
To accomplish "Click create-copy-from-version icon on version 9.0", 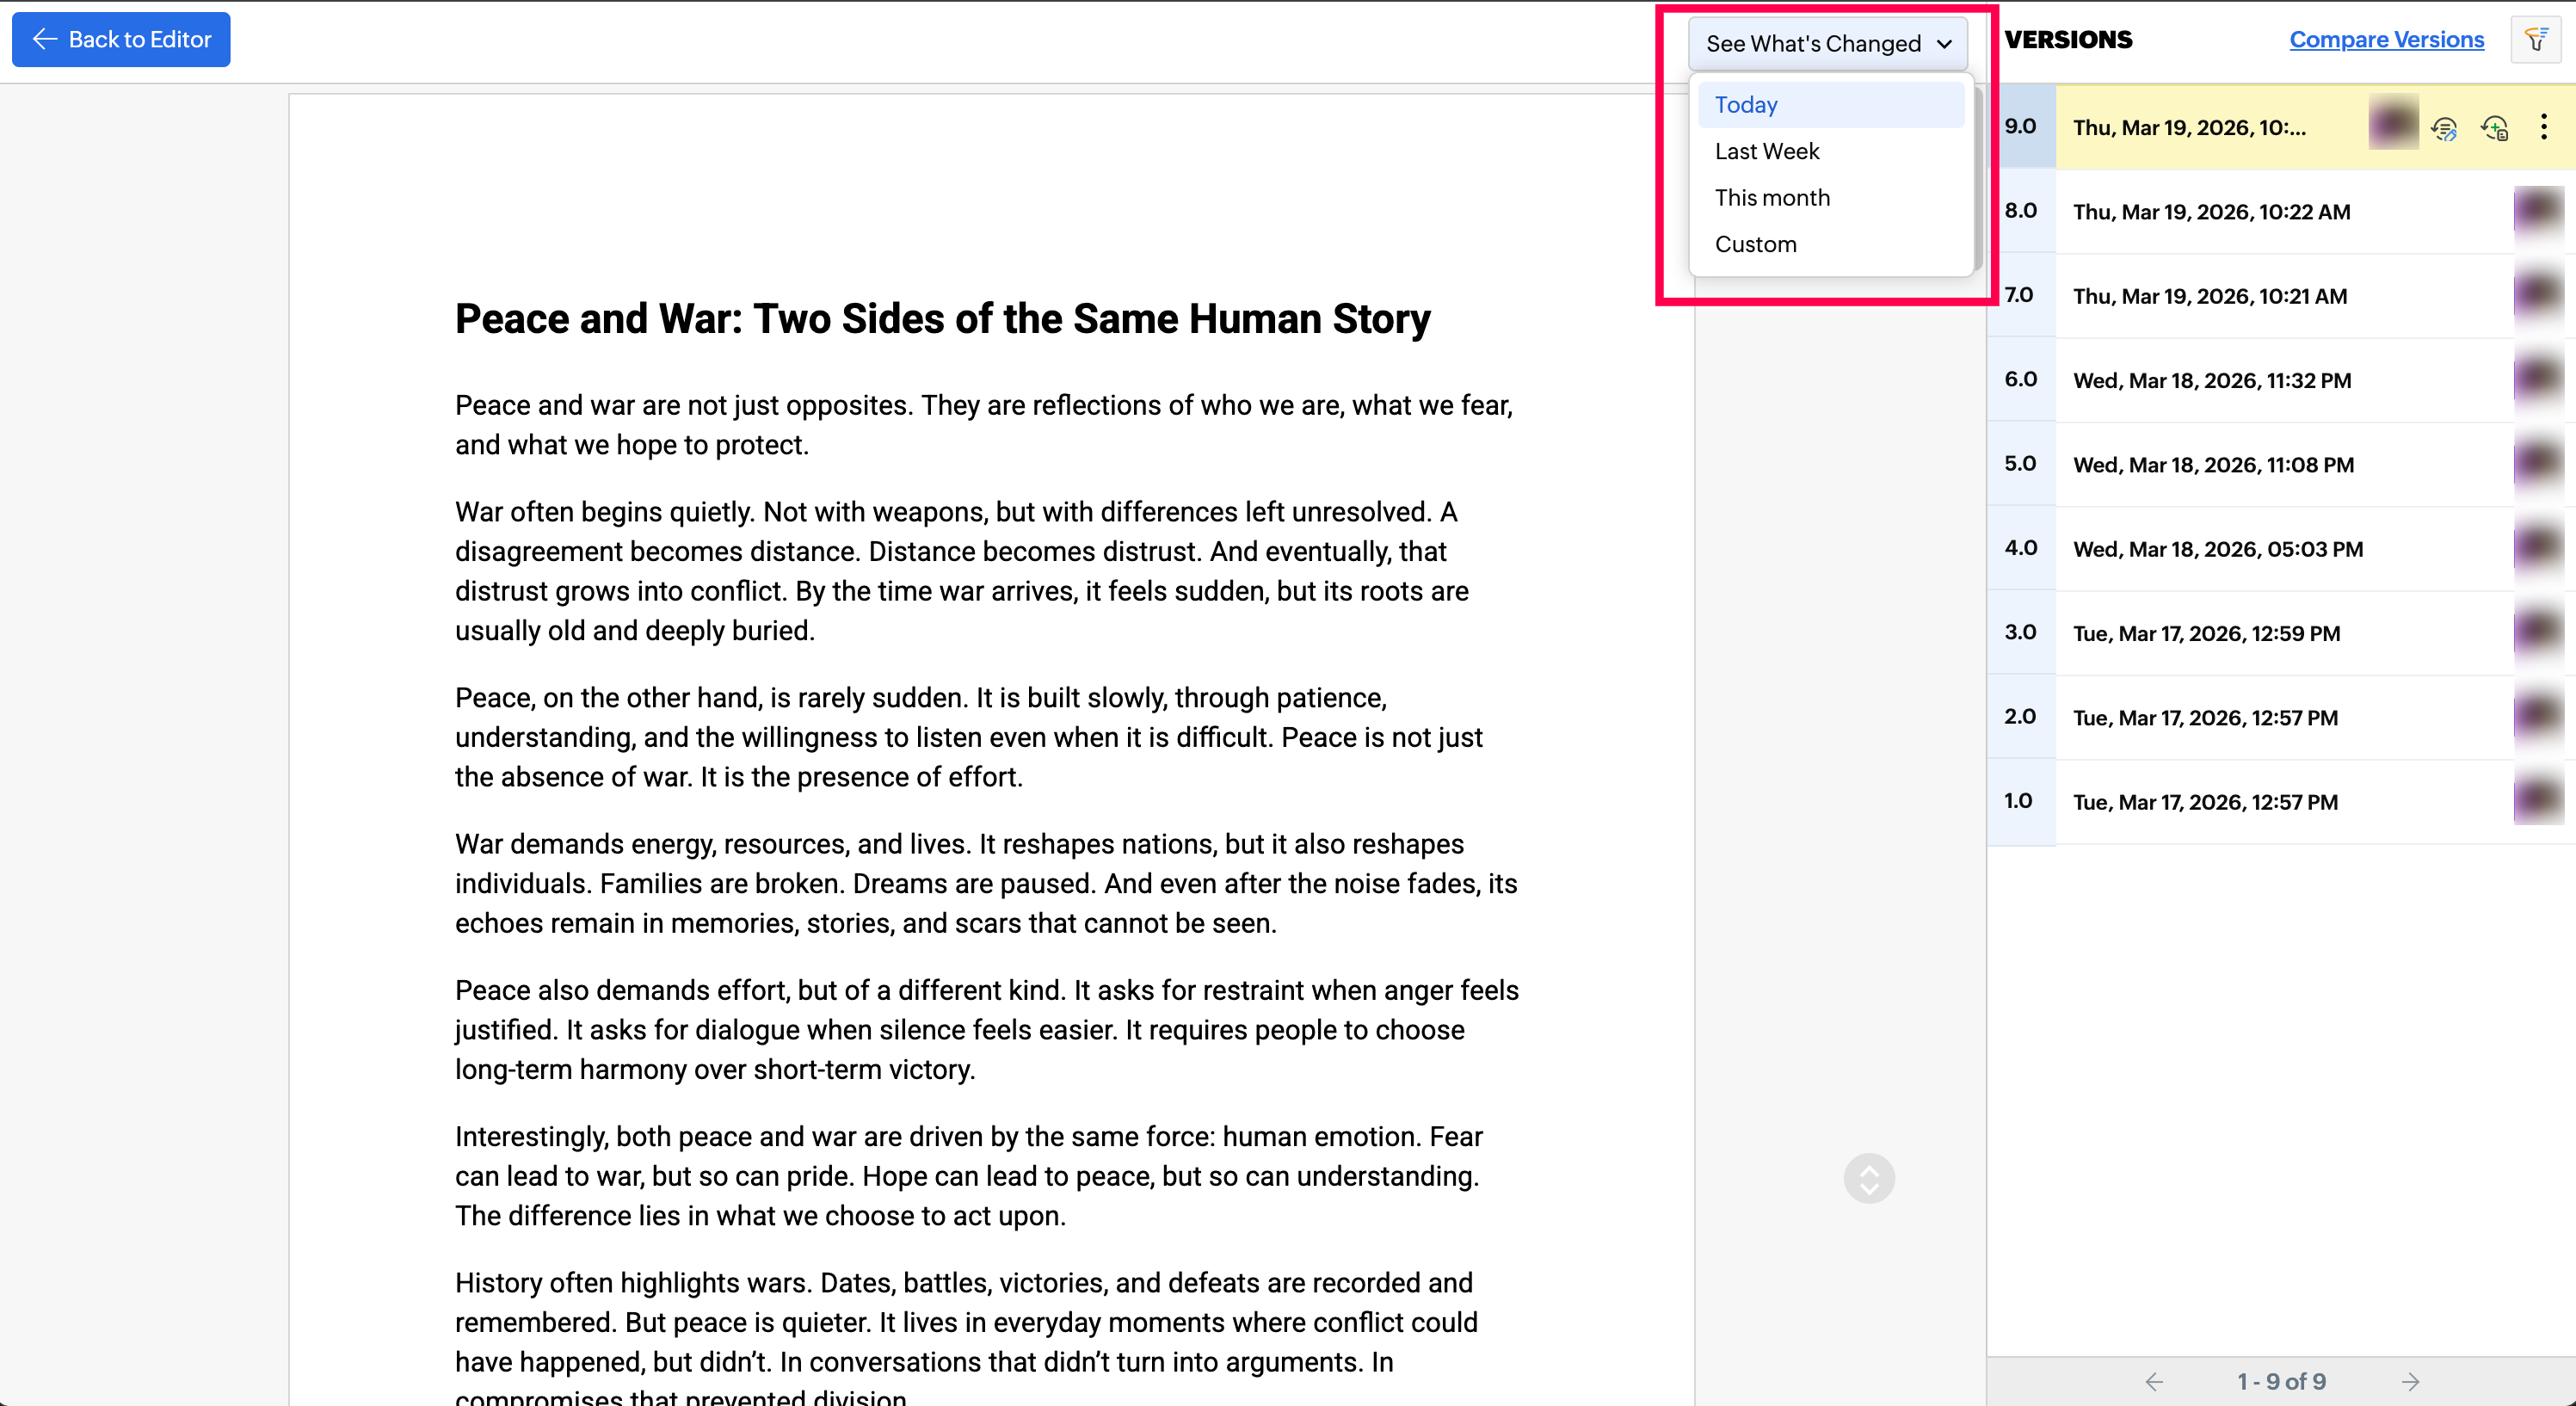I will coord(2494,128).
